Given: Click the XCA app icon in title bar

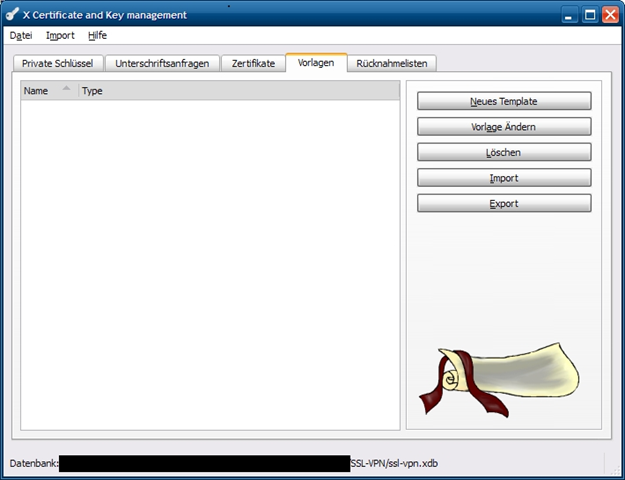Looking at the screenshot, I should (12, 15).
